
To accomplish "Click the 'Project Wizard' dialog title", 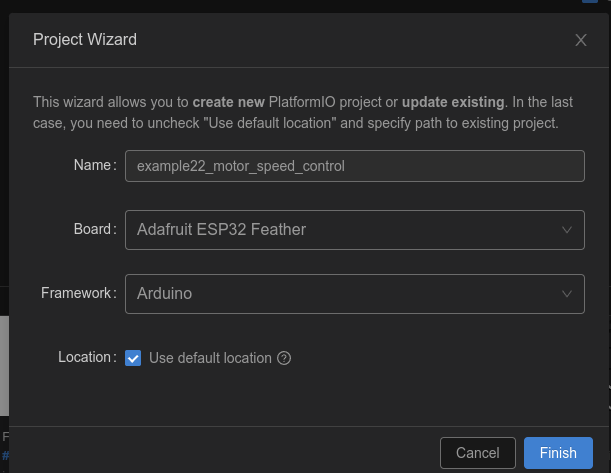I will point(85,40).
